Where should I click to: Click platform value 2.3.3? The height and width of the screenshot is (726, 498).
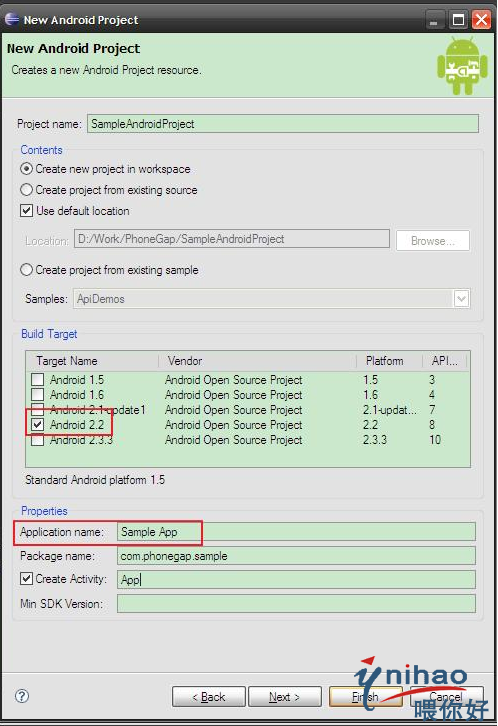[375, 440]
